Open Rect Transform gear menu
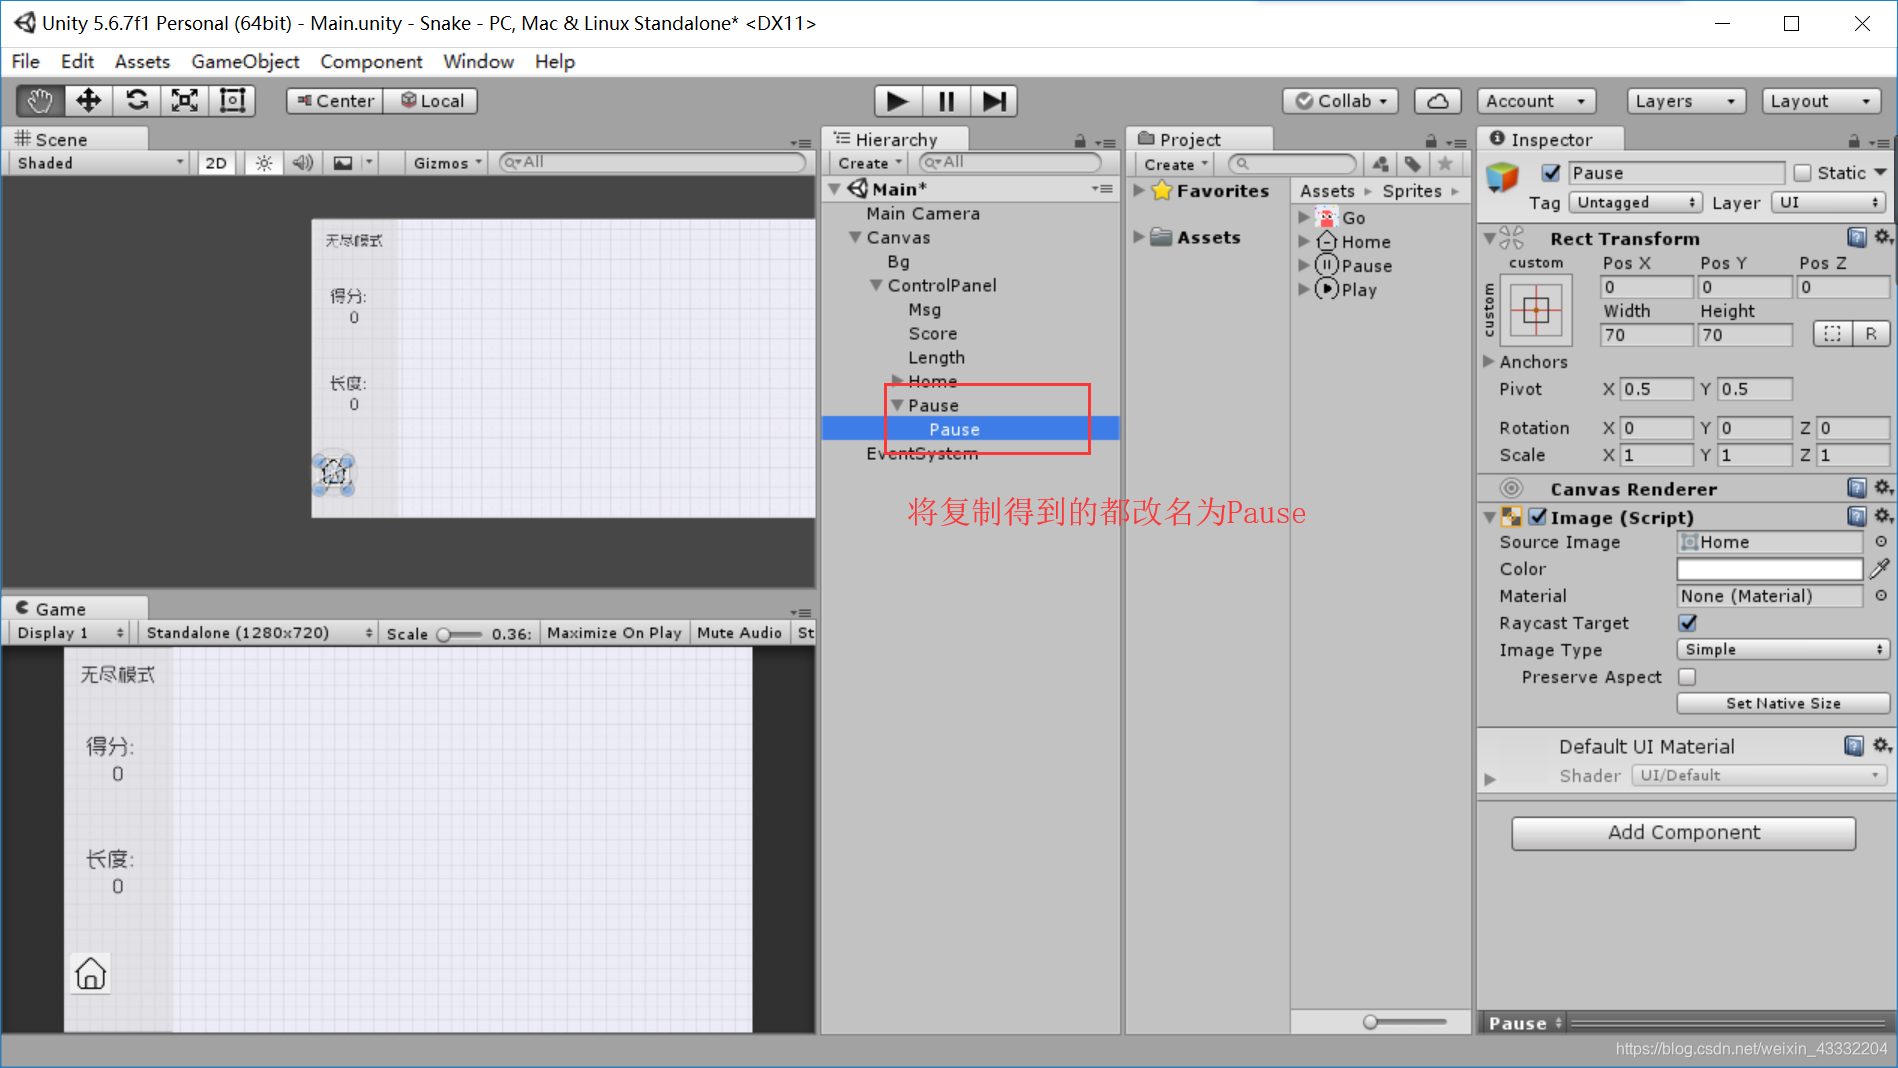Image resolution: width=1898 pixels, height=1068 pixels. pyautogui.click(x=1883, y=237)
